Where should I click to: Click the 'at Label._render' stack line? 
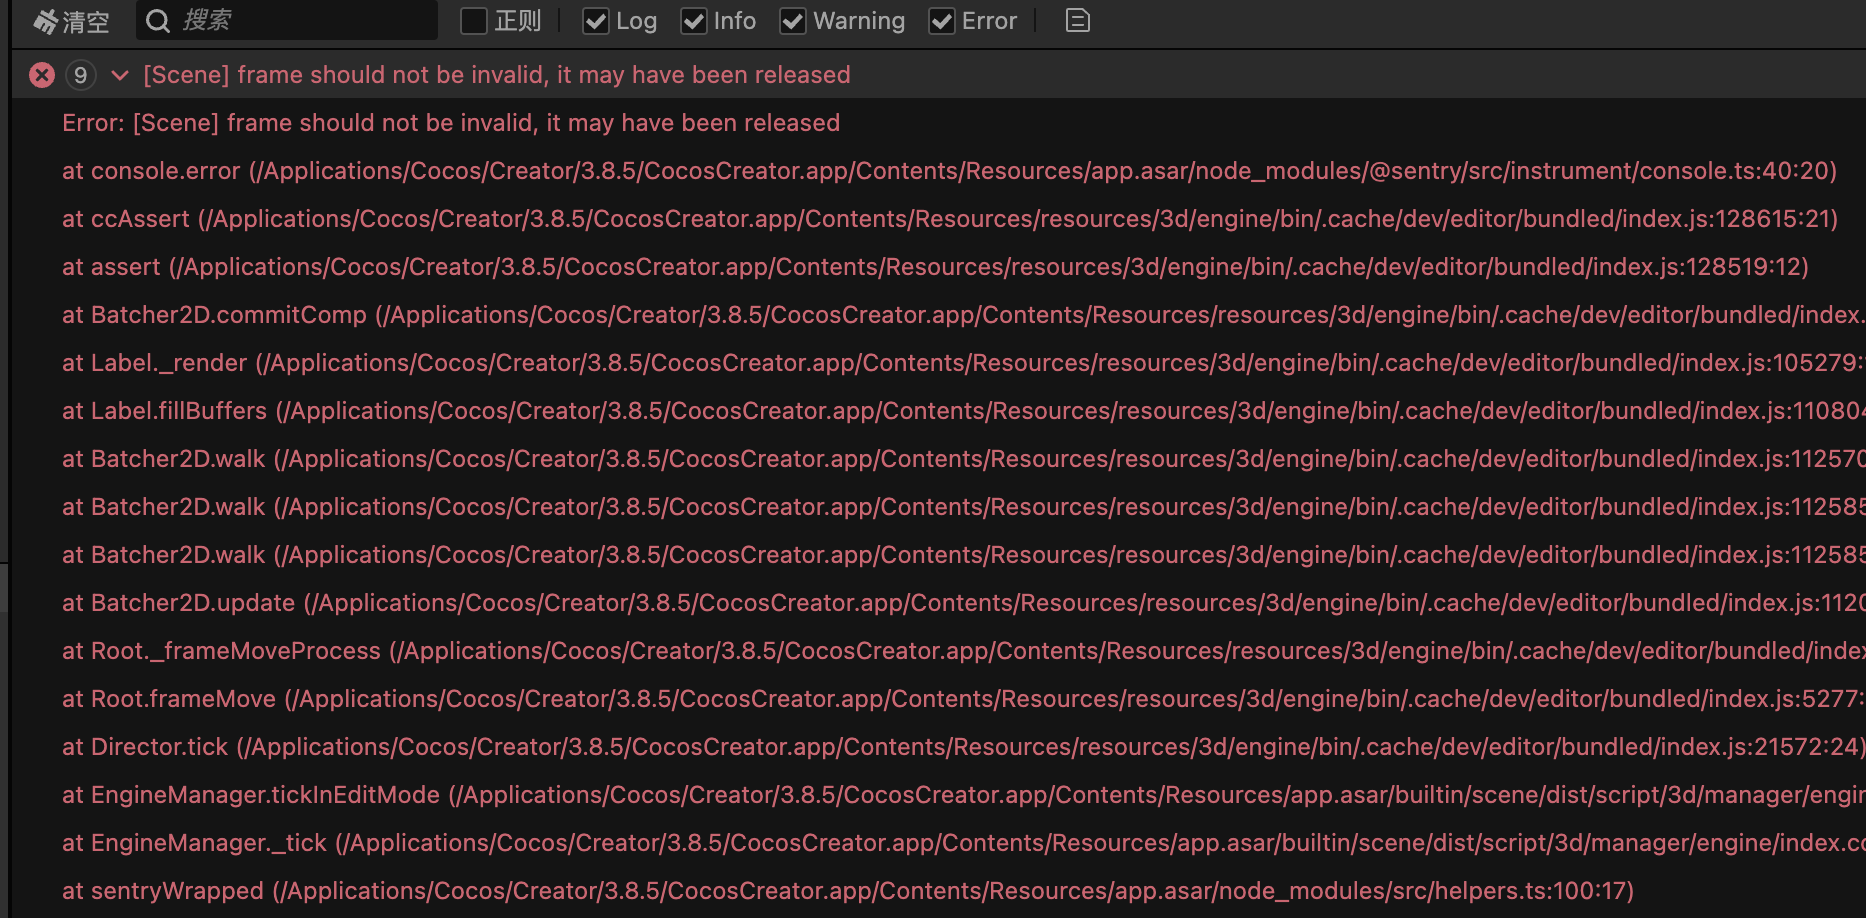pos(964,363)
